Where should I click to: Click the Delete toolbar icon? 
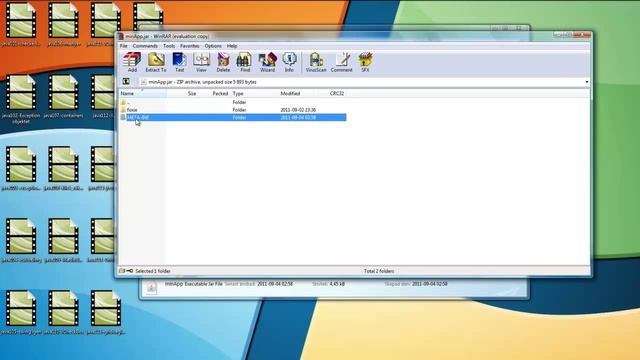coord(223,62)
